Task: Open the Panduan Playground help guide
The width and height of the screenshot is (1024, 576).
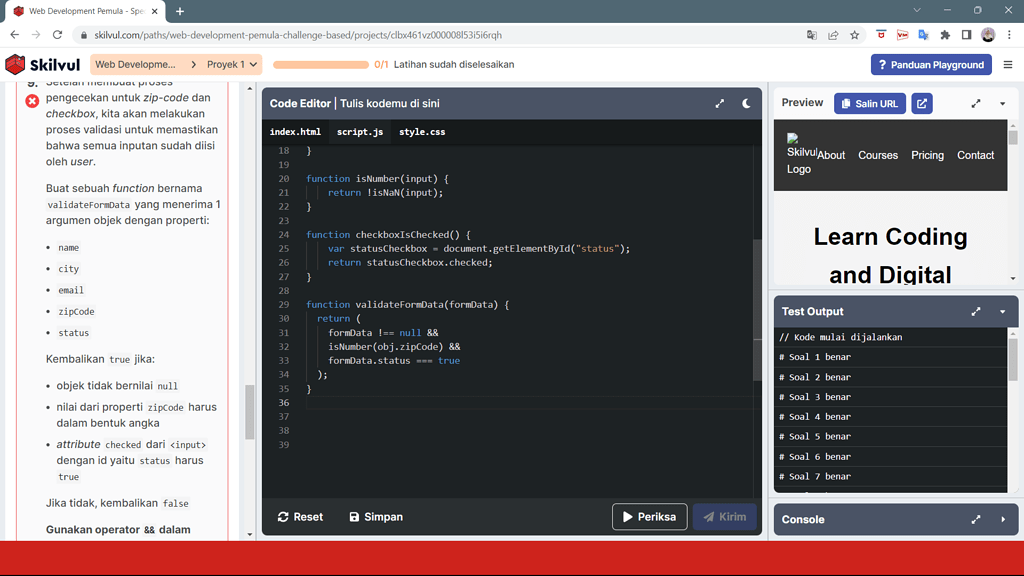Action: click(x=930, y=65)
